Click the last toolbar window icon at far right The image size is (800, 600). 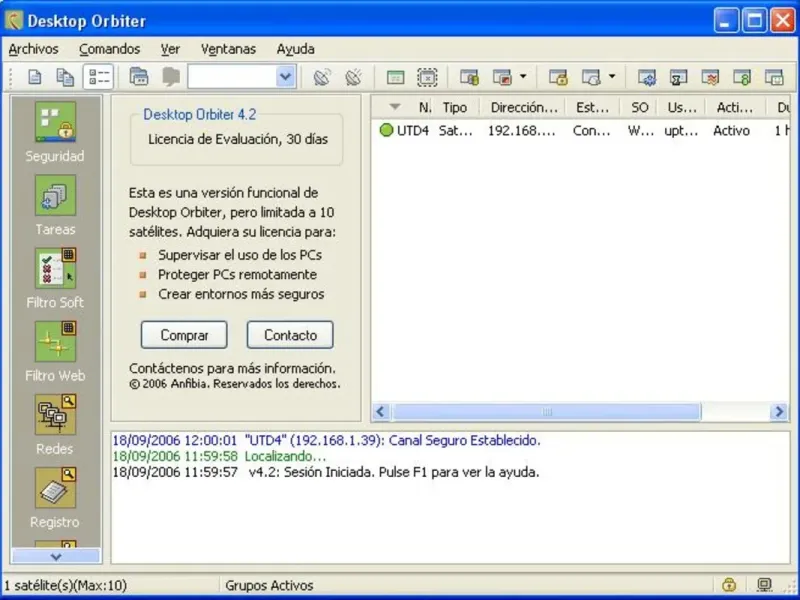(774, 78)
